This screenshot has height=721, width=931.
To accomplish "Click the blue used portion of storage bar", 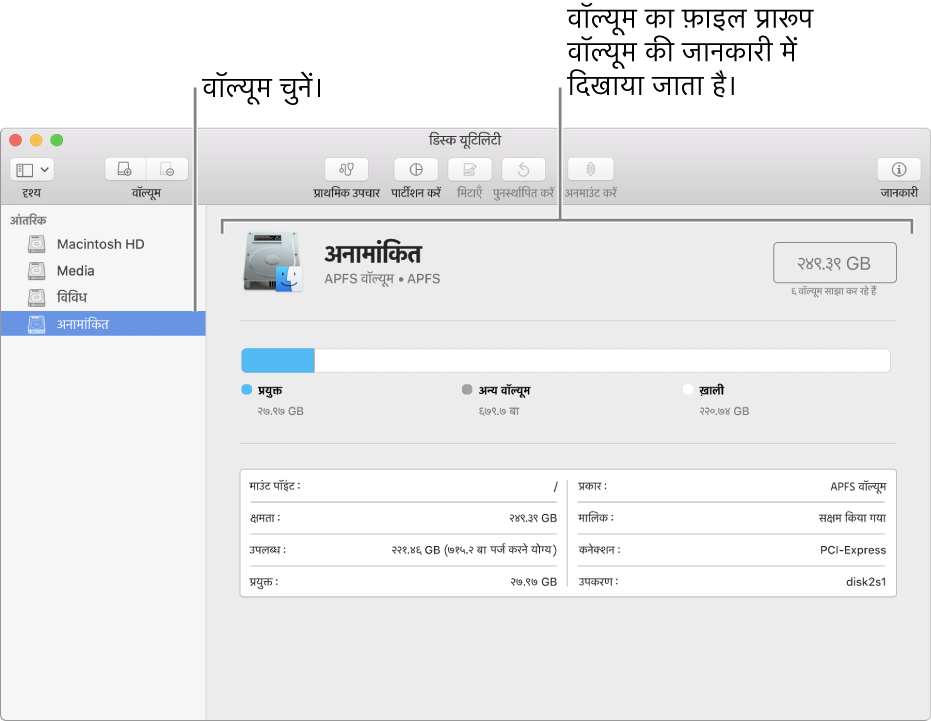I will pos(278,360).
